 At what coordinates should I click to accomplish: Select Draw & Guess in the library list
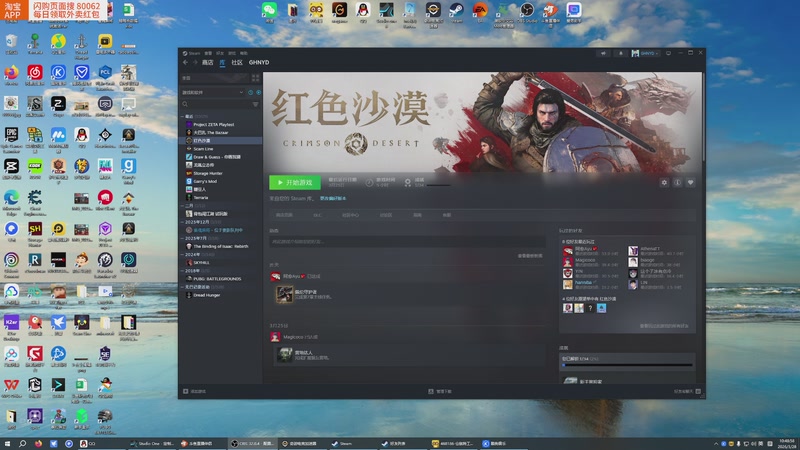(221, 157)
